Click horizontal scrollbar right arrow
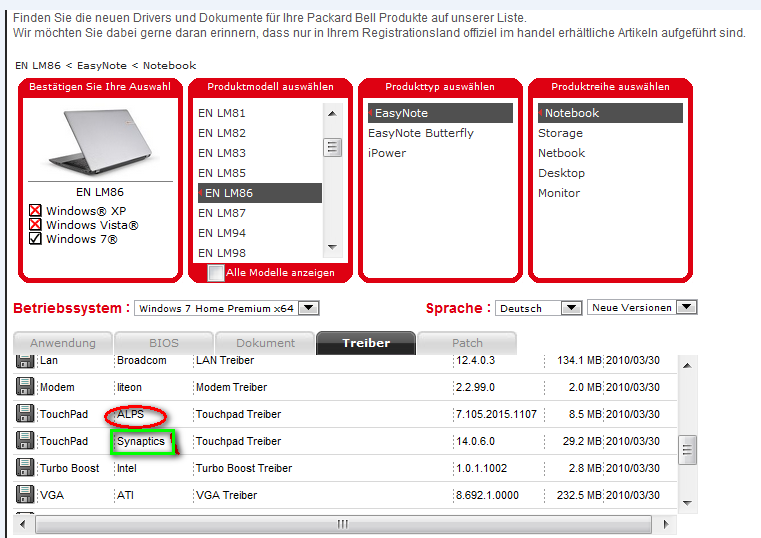This screenshot has width=761, height=538. pos(666,524)
